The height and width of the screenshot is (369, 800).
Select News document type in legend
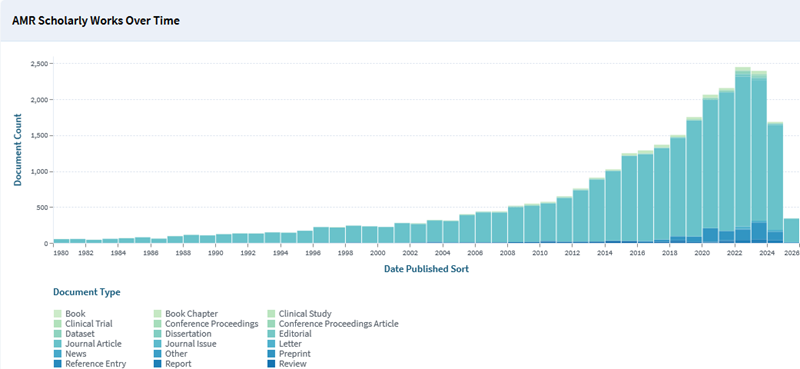click(x=70, y=354)
